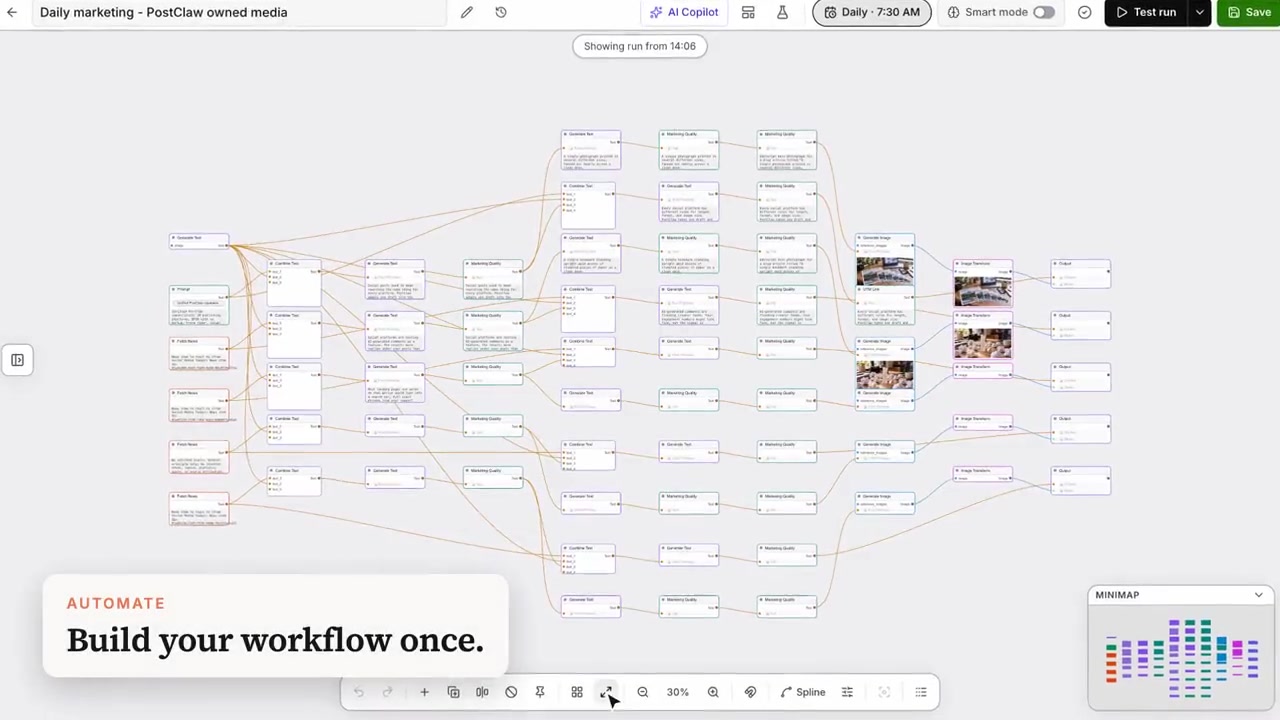Click the workflow title text

coord(164,12)
